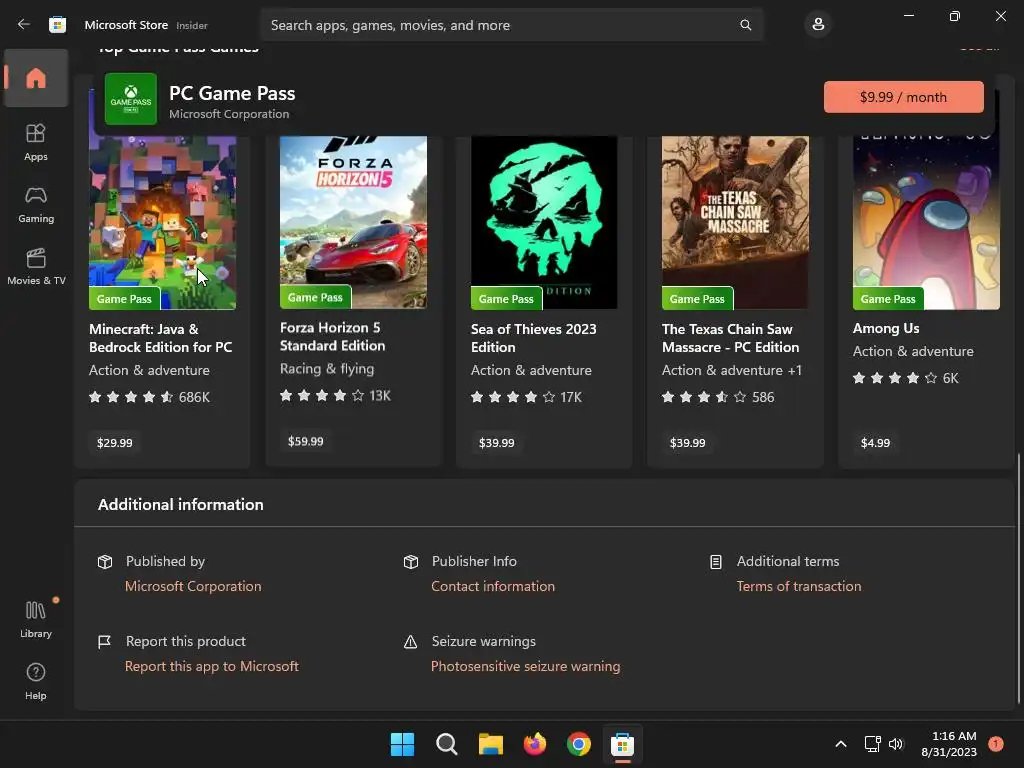Click the Additional terms document icon
The image size is (1024, 768).
coord(716,562)
